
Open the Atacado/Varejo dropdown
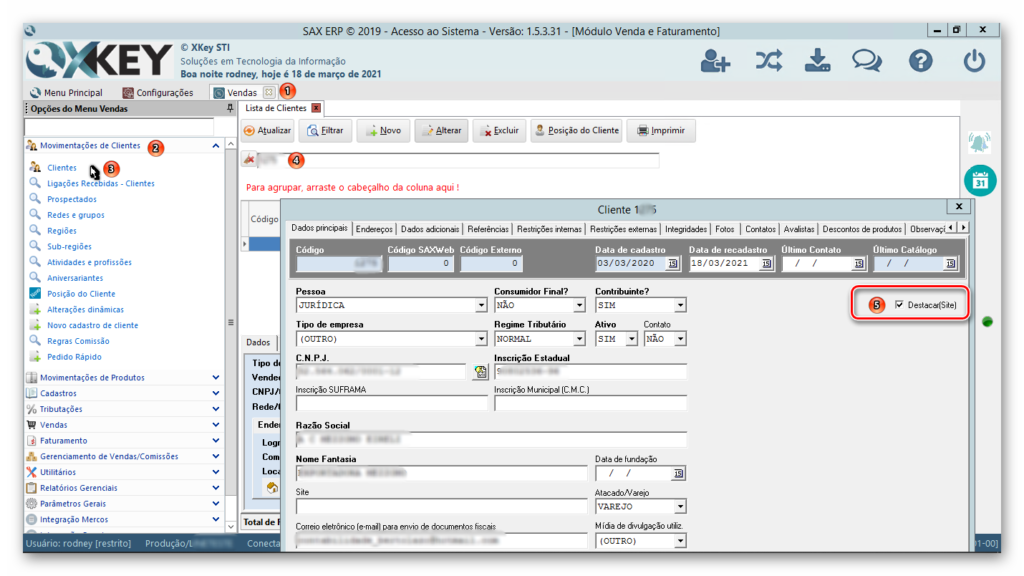coord(680,507)
